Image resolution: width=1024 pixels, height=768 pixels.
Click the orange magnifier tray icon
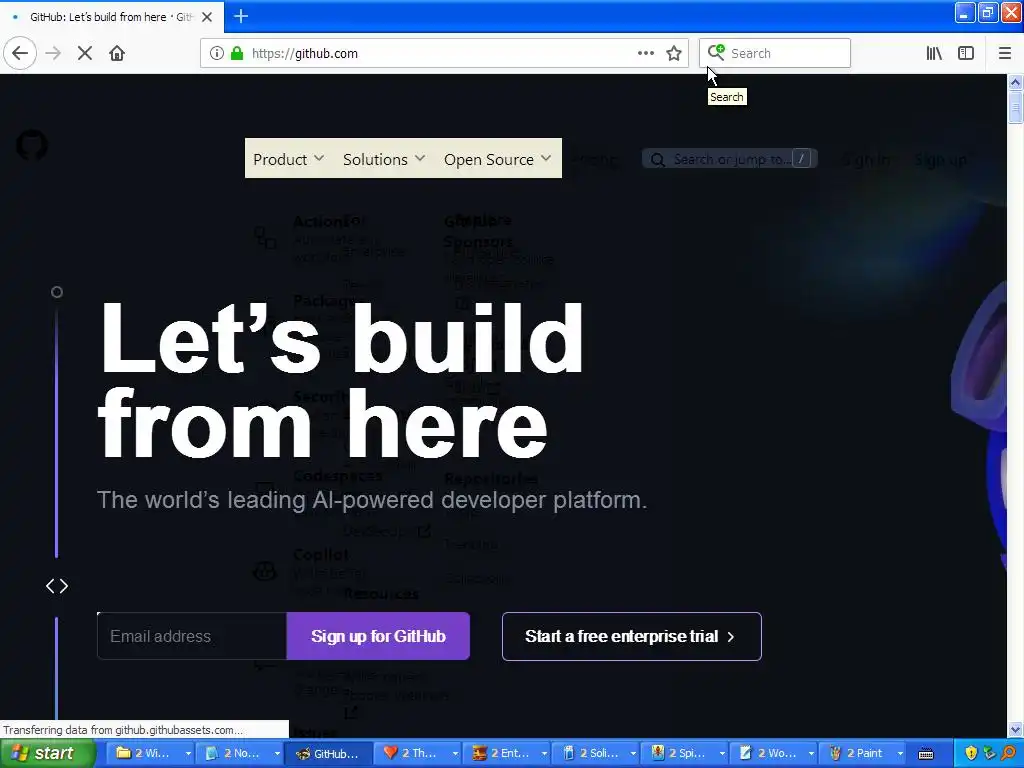(x=1010, y=753)
